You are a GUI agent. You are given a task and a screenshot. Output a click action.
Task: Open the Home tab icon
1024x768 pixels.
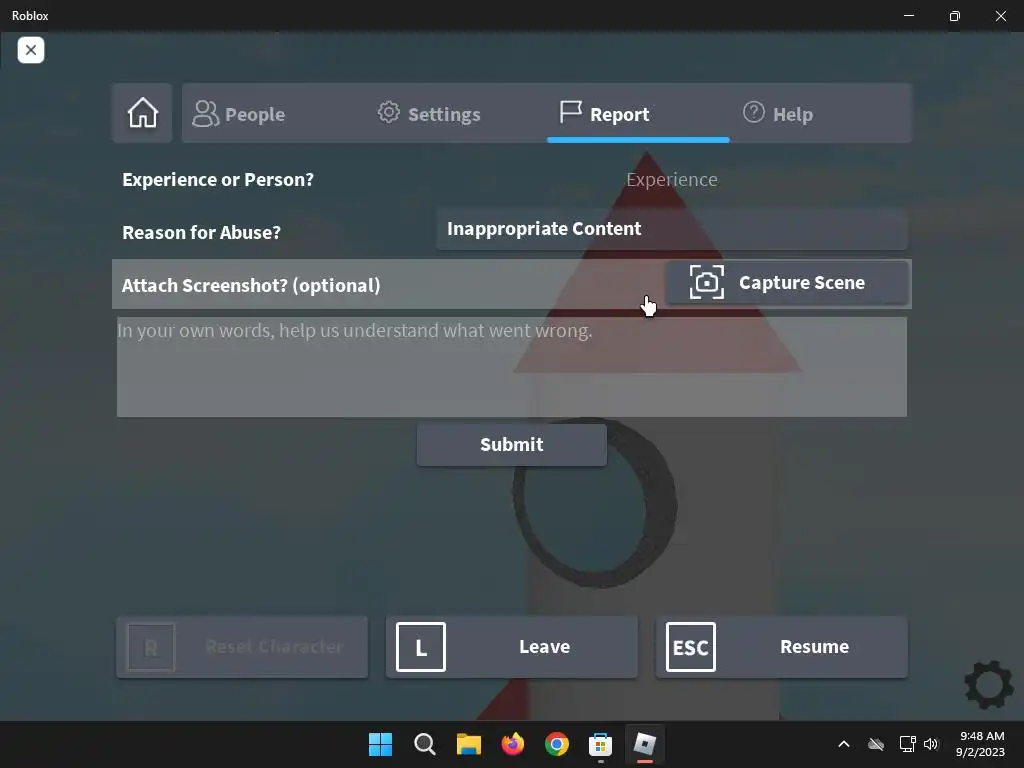(142, 113)
